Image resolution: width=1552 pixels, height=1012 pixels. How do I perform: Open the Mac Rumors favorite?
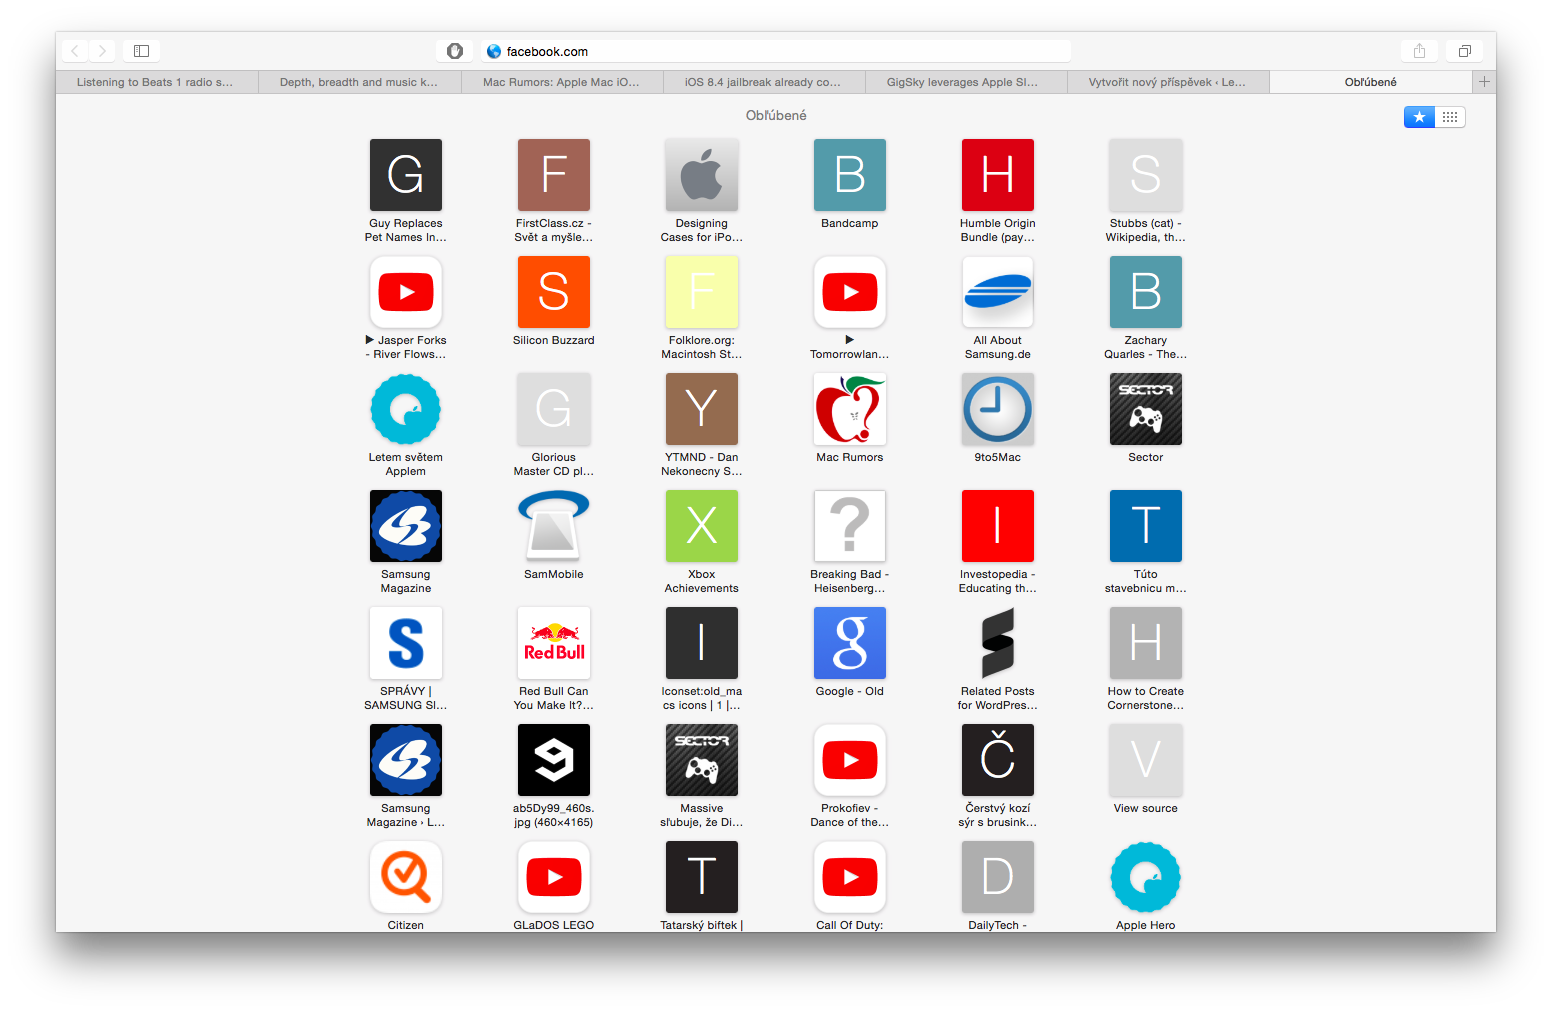[x=850, y=409]
